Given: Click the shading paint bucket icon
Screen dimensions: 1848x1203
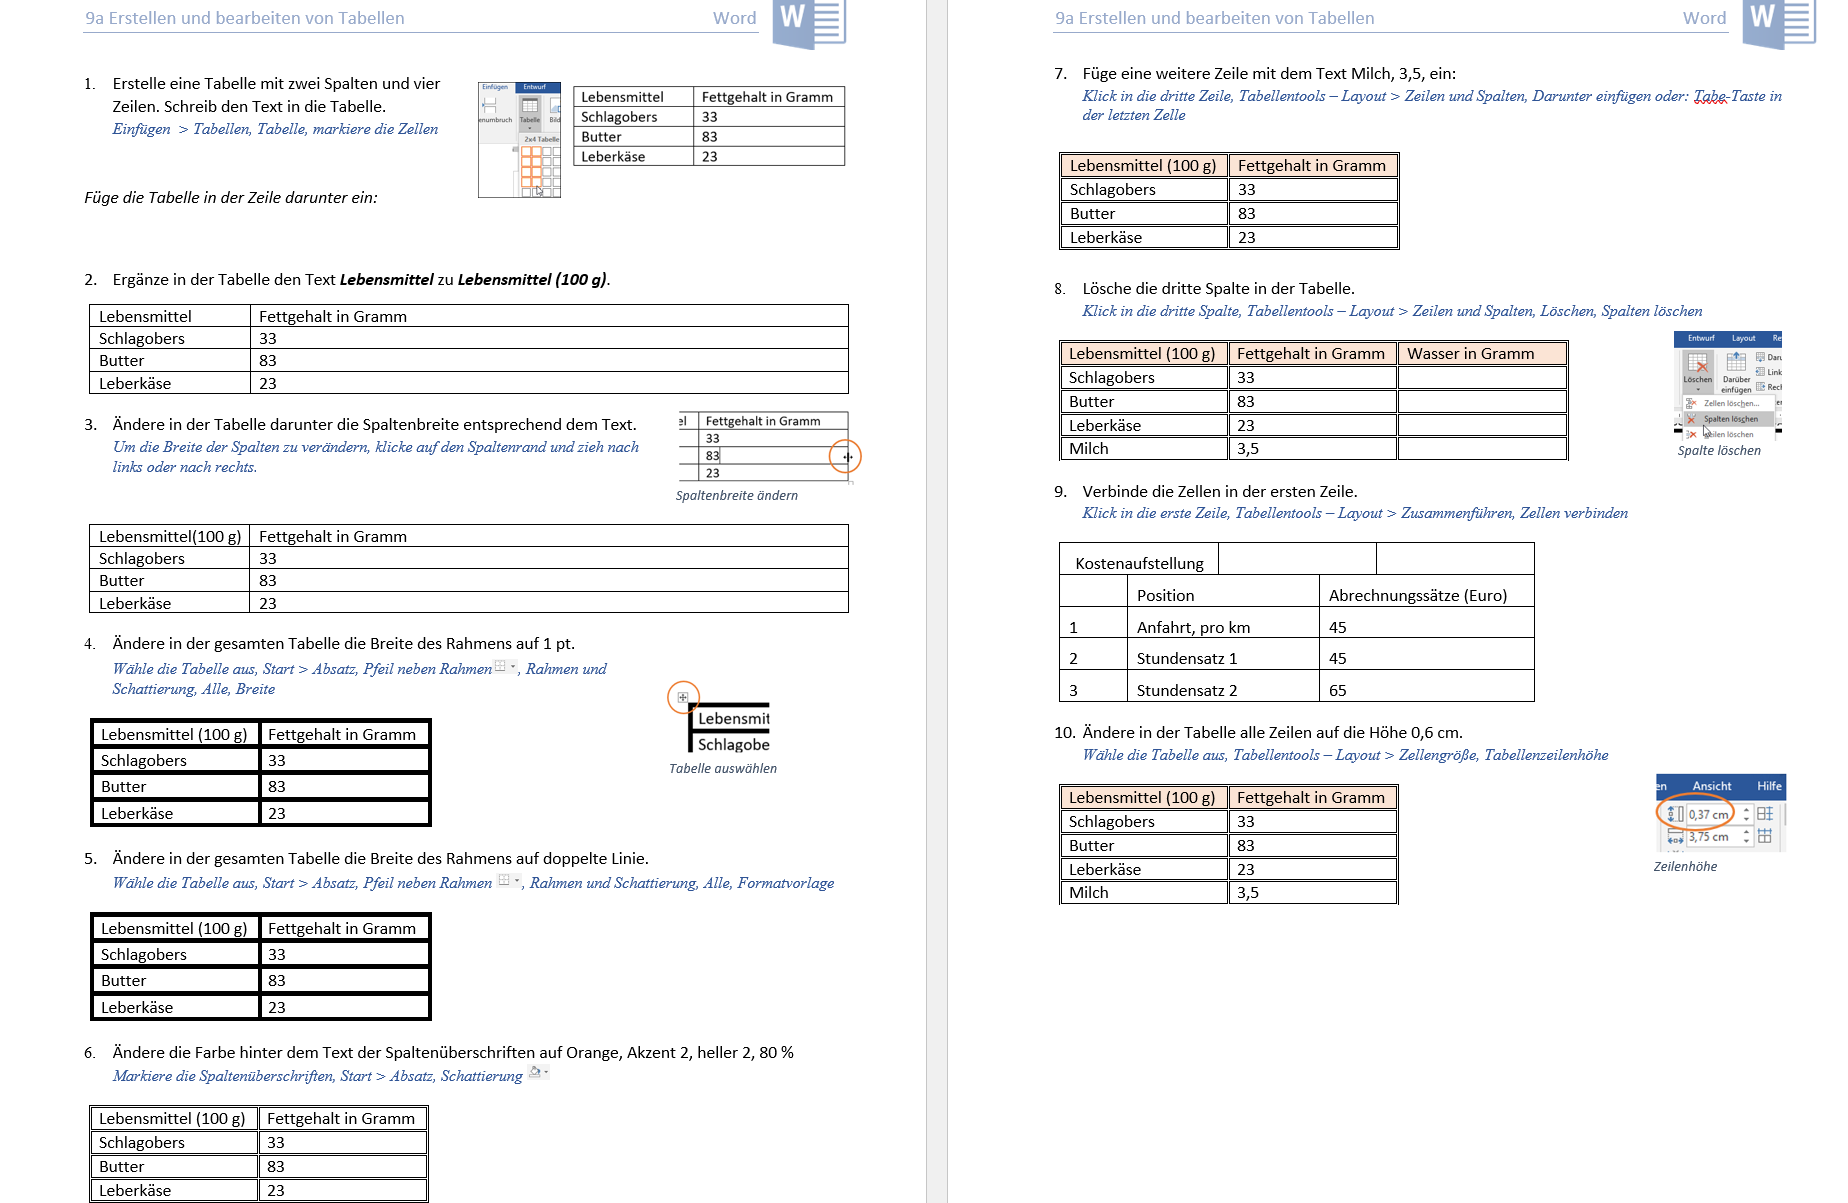Looking at the screenshot, I should 535,1072.
